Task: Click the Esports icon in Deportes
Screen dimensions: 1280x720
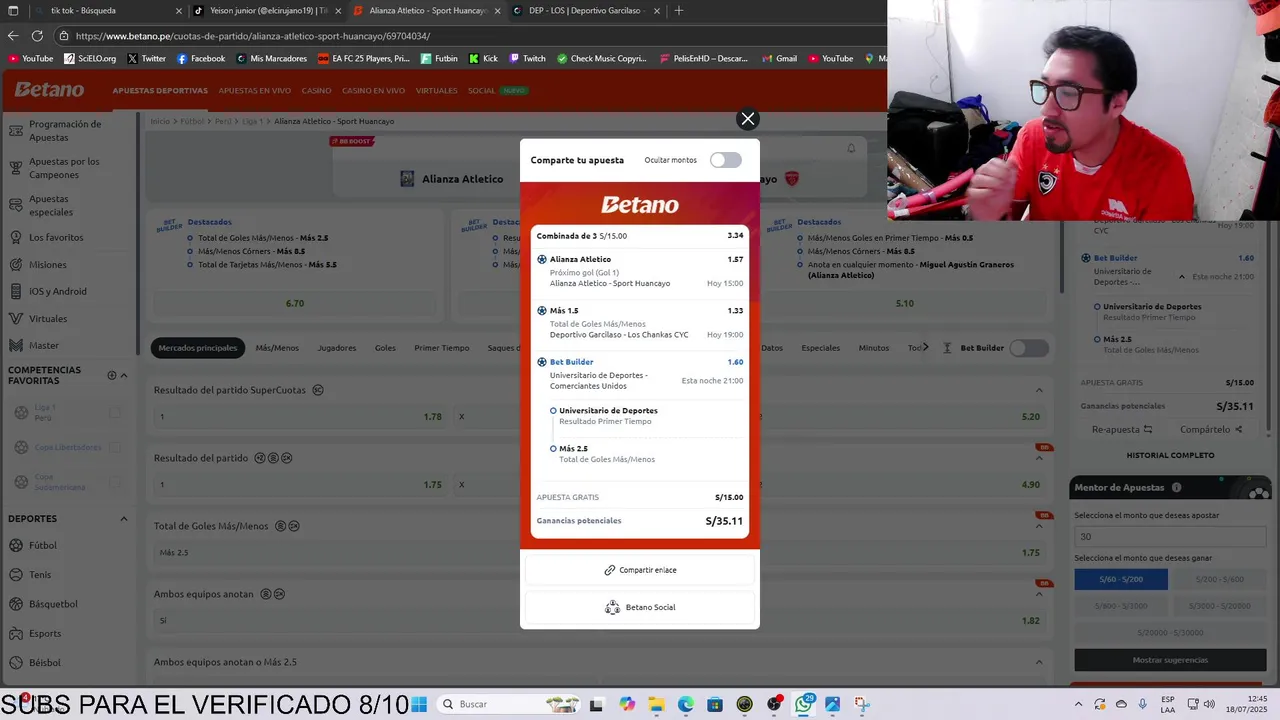Action: click(x=16, y=633)
